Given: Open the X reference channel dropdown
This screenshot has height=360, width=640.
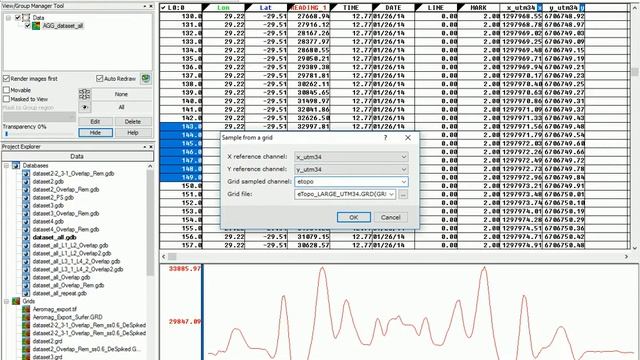Looking at the screenshot, I should tap(403, 157).
